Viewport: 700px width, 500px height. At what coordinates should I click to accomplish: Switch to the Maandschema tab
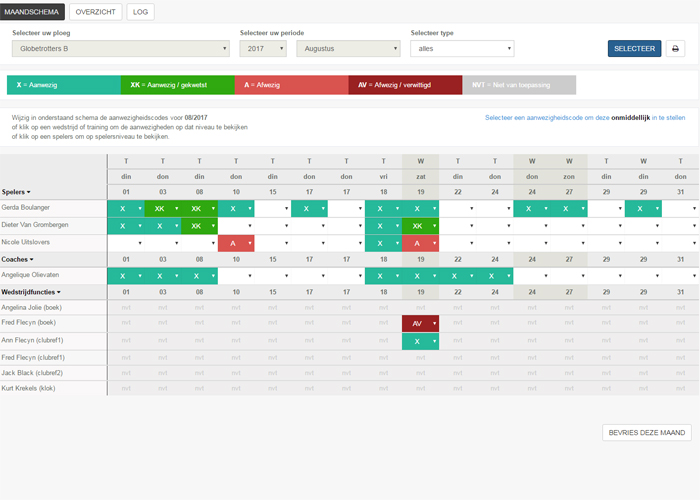pyautogui.click(x=32, y=12)
